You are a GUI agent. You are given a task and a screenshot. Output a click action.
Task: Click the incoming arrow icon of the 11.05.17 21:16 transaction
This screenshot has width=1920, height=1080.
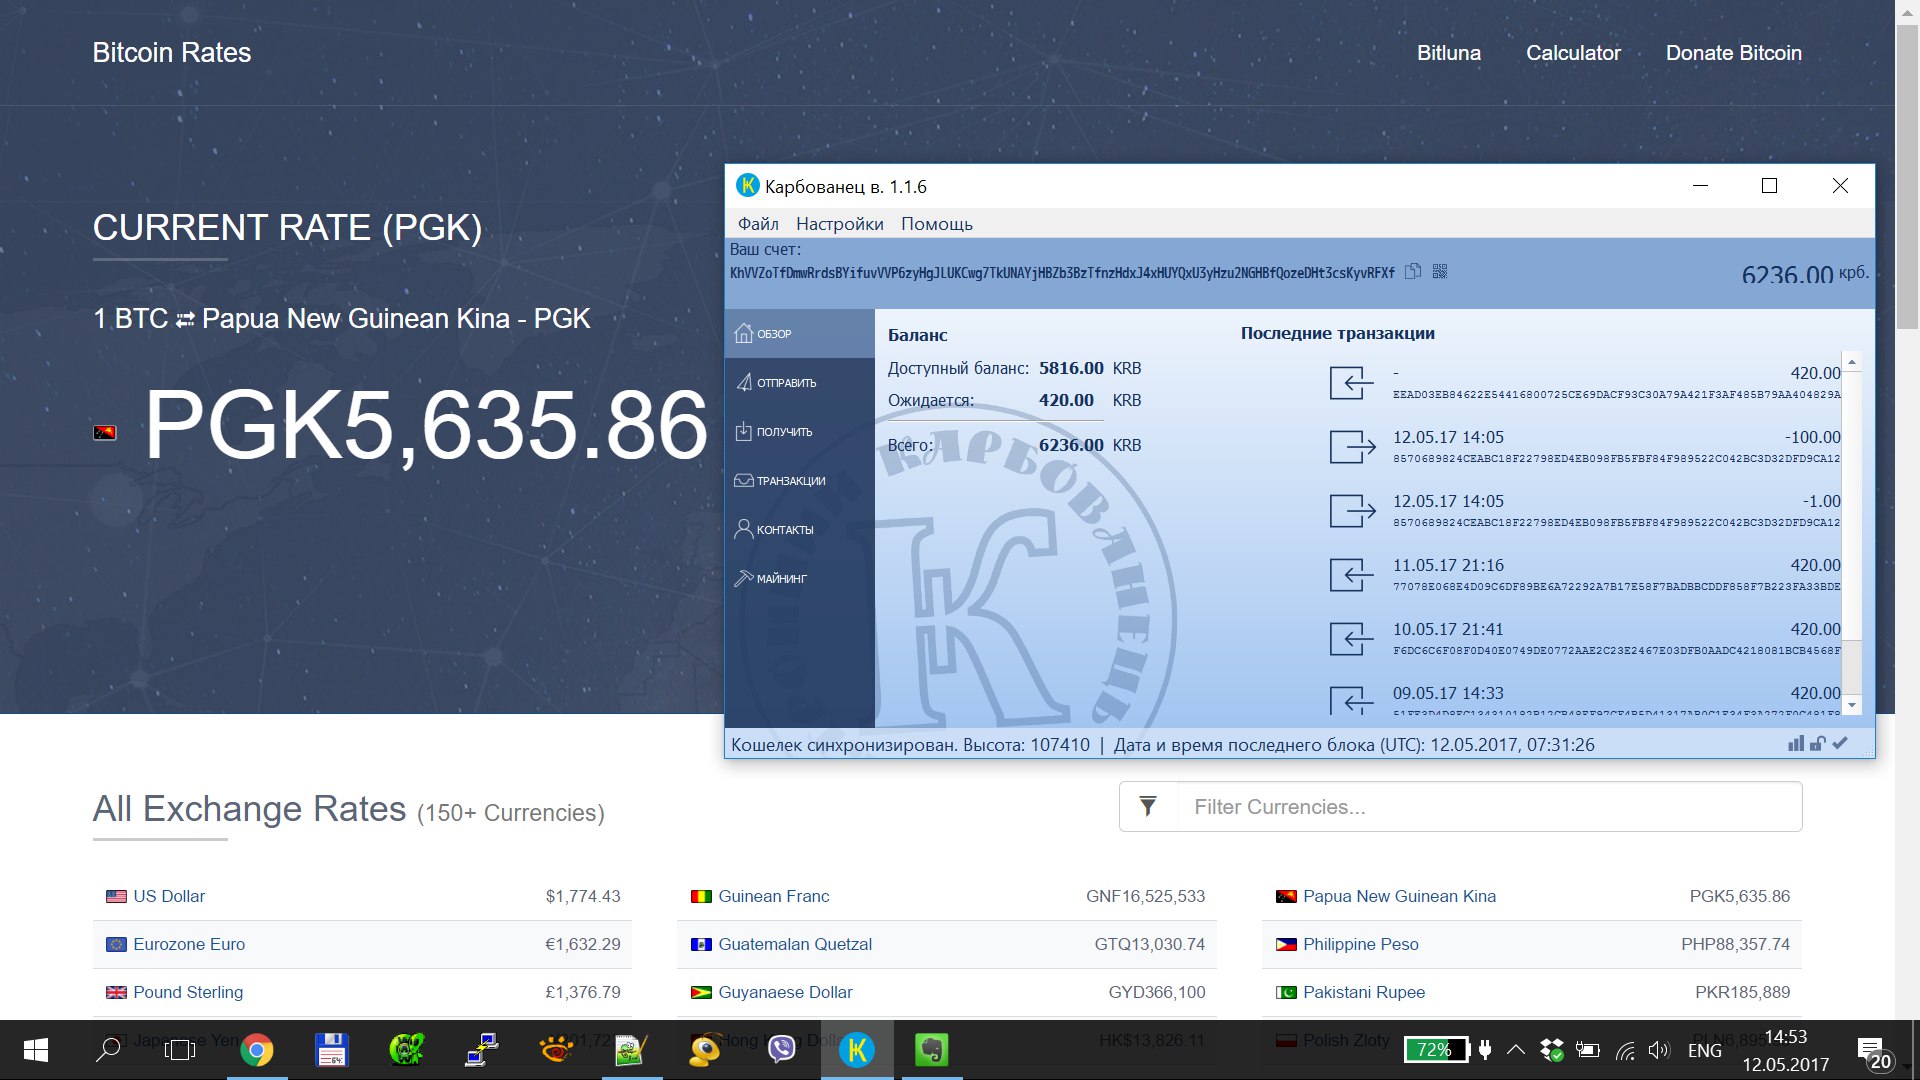pos(1352,575)
